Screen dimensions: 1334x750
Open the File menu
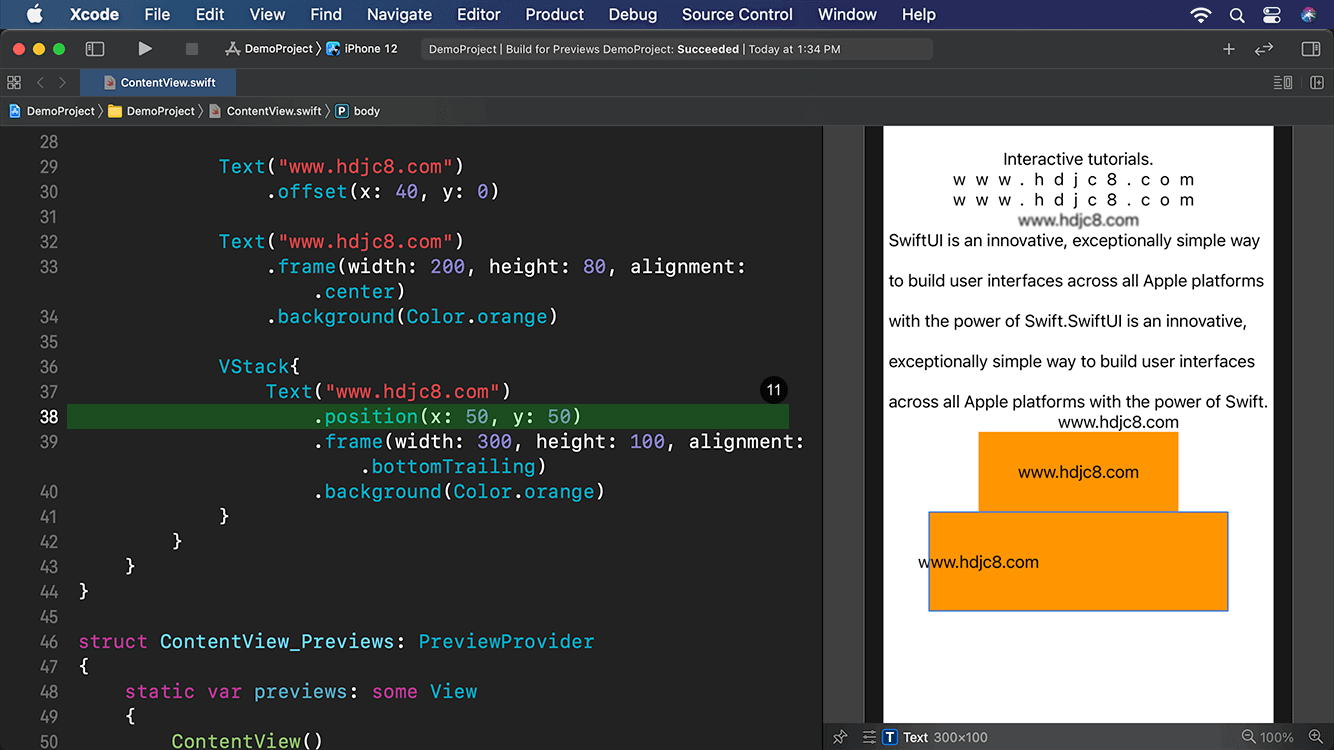pos(157,14)
